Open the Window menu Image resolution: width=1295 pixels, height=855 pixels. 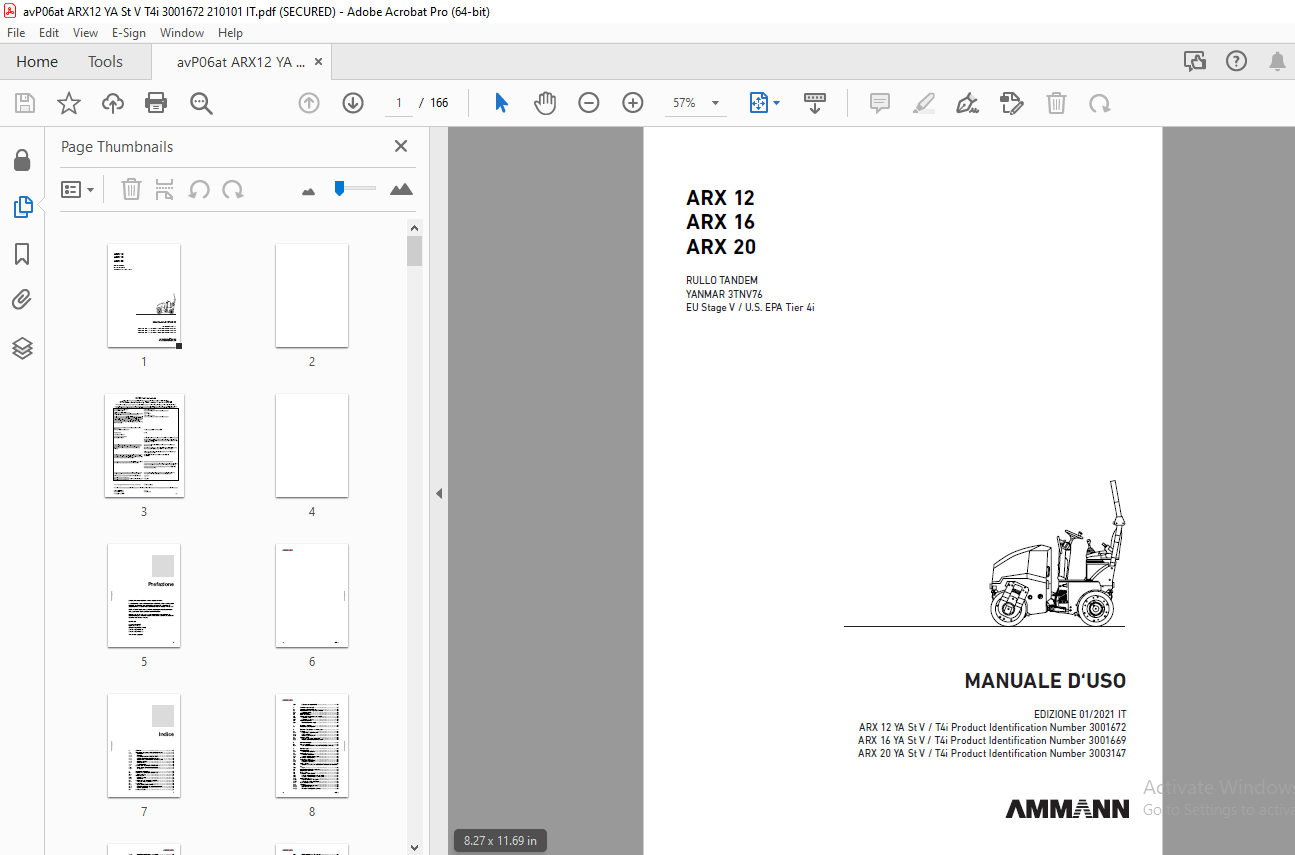[182, 33]
